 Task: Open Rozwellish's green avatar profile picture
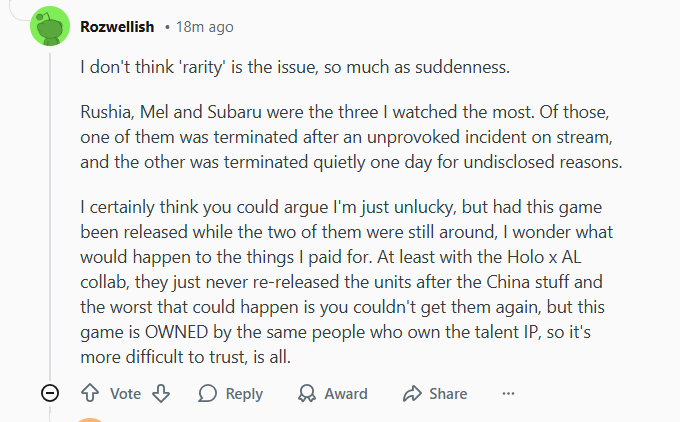point(50,27)
